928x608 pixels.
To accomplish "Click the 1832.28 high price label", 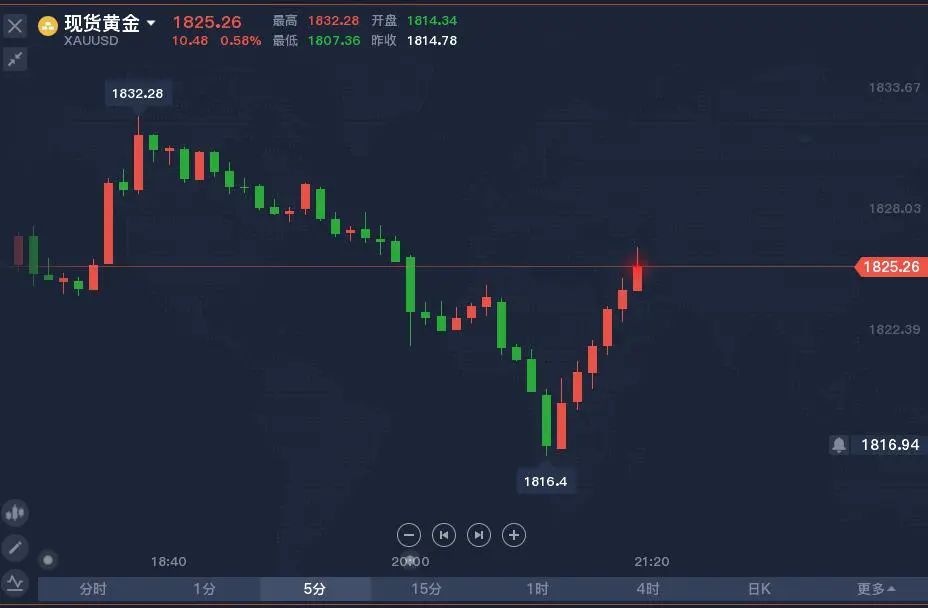I will point(138,93).
